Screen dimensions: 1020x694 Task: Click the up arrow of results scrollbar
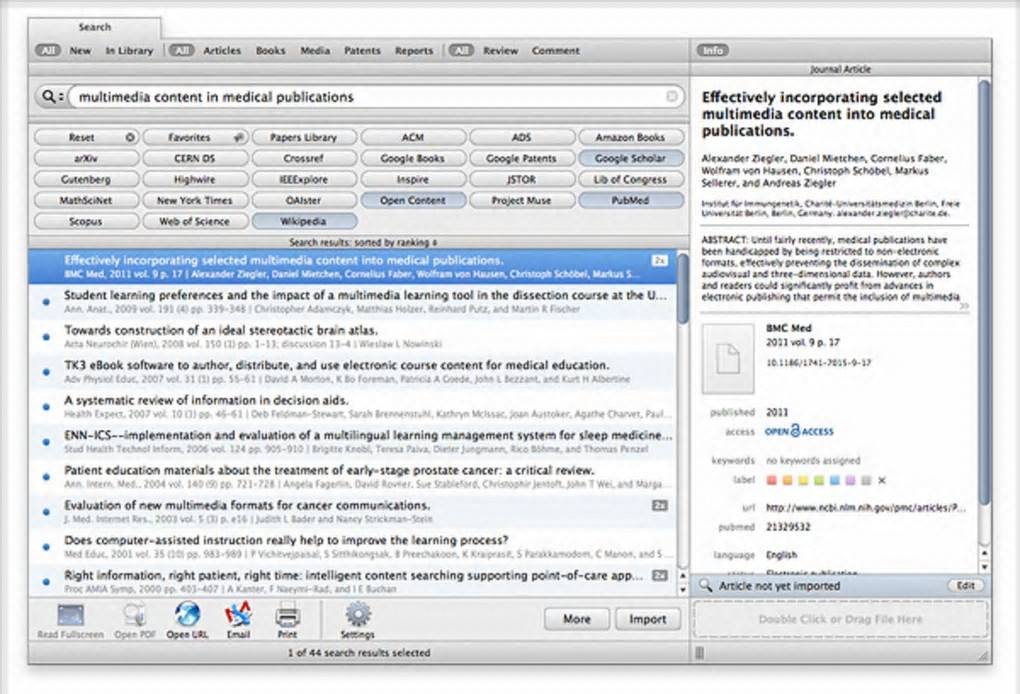coord(682,576)
